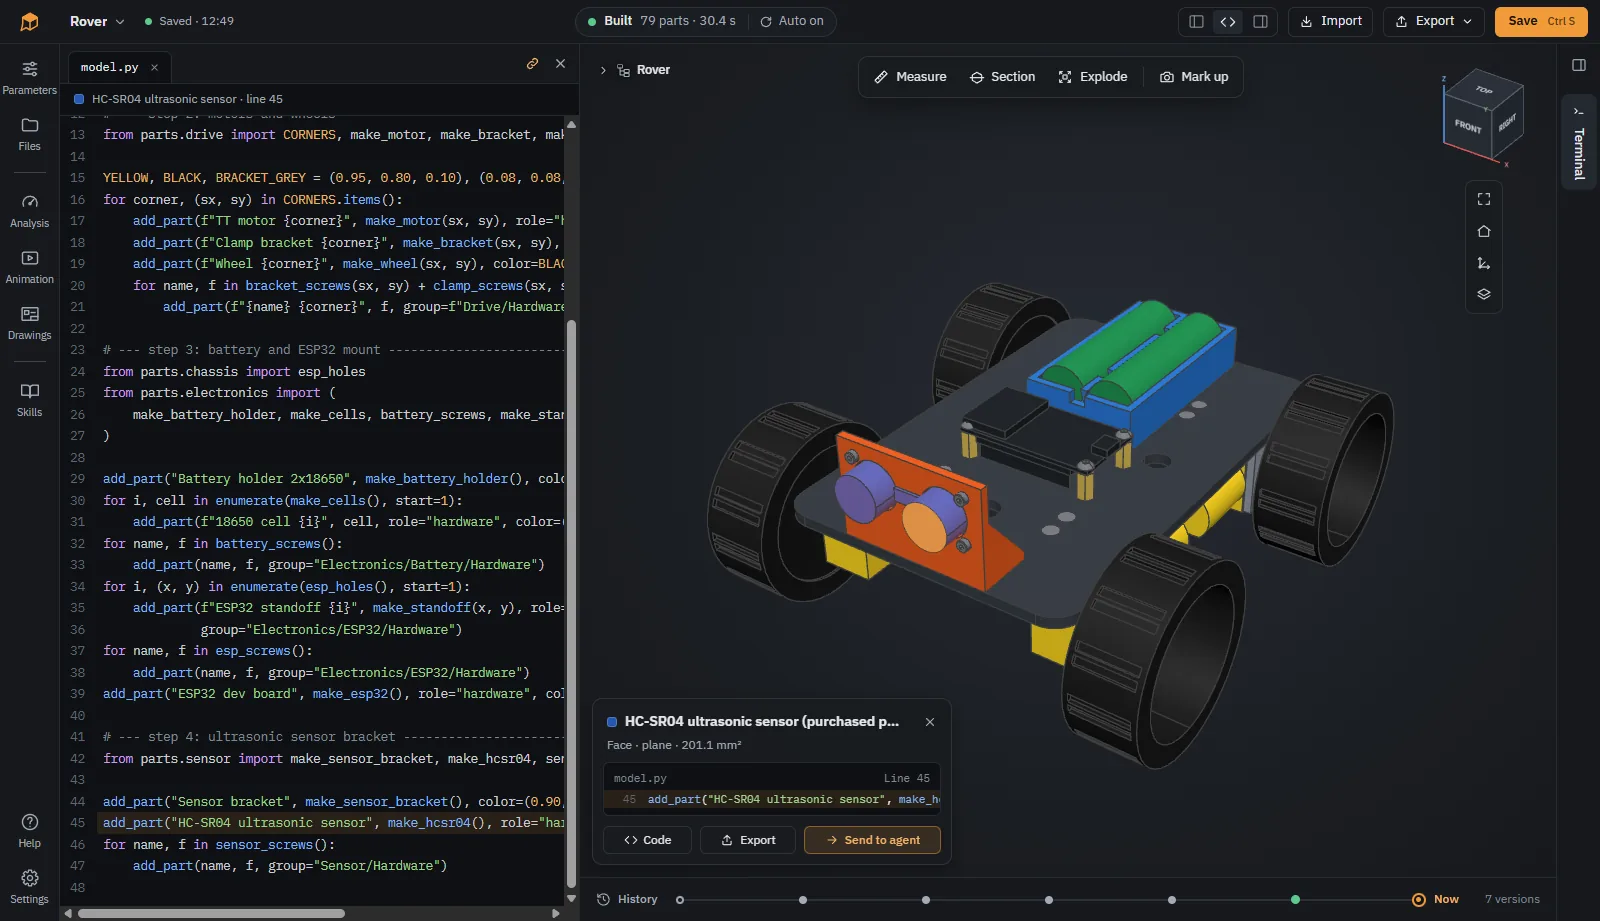Click the view orientation cube
Image resolution: width=1600 pixels, height=921 pixels.
click(x=1482, y=113)
